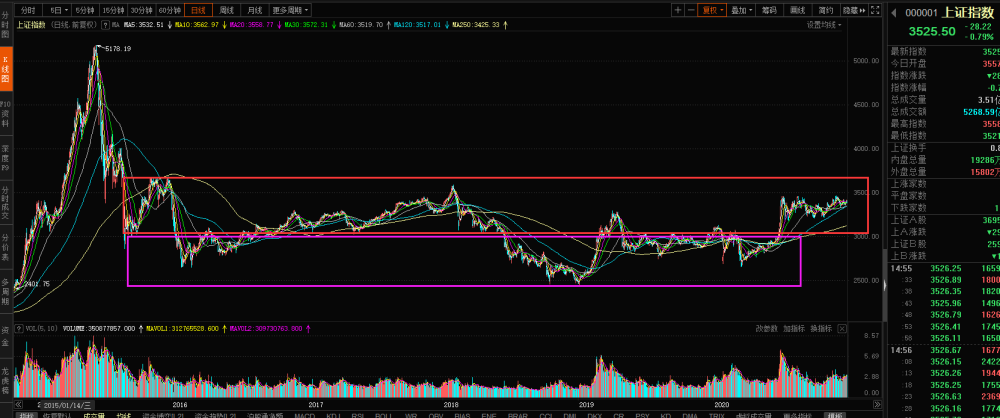Select RSI indicator tab
Screen dimensions: 1000x418
[358, 416]
